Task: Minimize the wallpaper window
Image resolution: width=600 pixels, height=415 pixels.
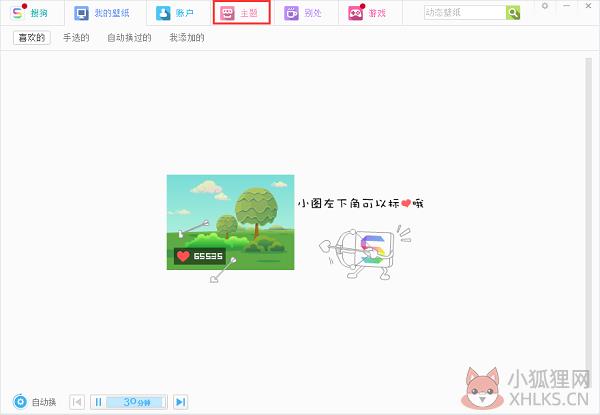Action: click(567, 6)
